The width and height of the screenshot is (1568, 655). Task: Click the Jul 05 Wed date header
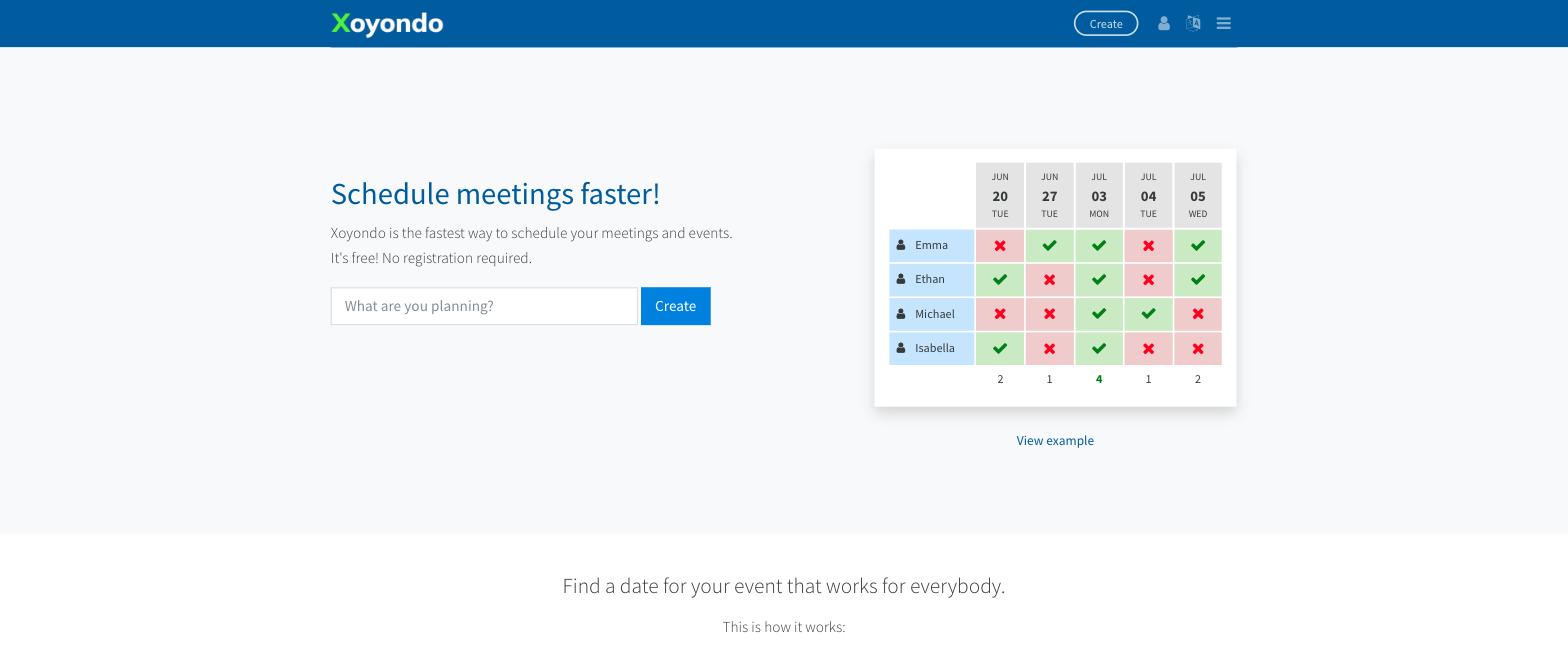pos(1198,195)
